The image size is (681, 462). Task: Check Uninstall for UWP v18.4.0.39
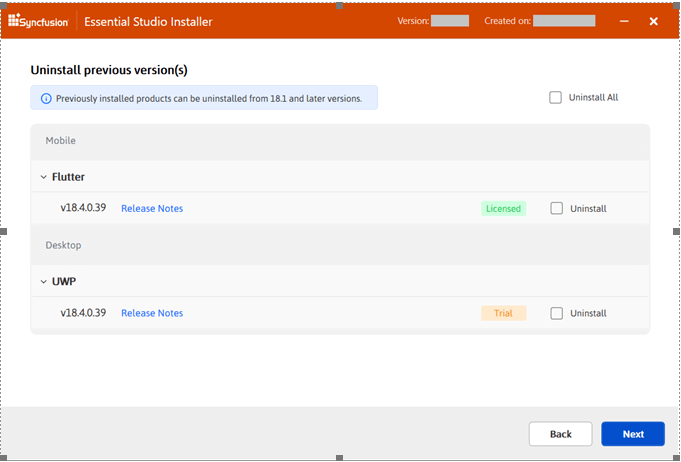(557, 313)
